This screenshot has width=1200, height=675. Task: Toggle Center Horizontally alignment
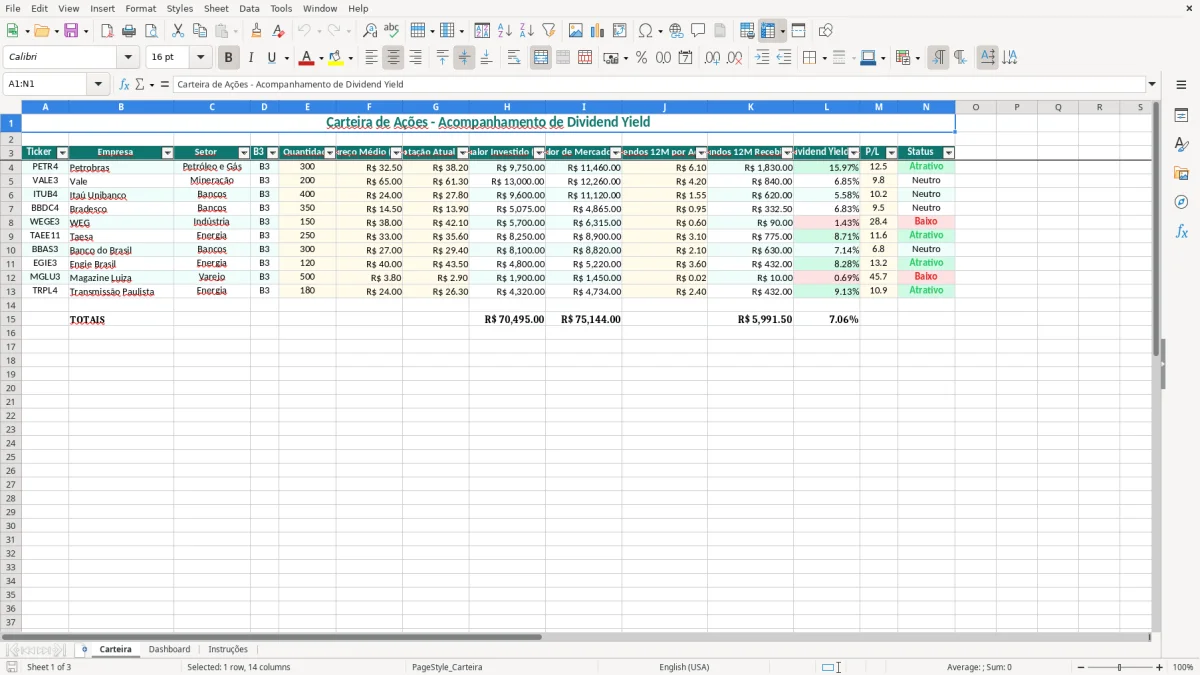(393, 58)
